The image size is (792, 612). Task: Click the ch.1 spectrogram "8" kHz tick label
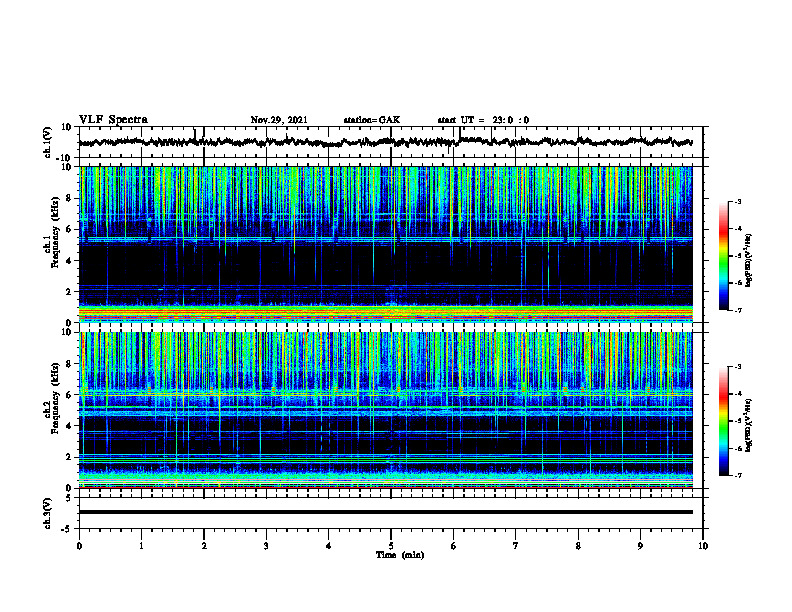coord(69,198)
